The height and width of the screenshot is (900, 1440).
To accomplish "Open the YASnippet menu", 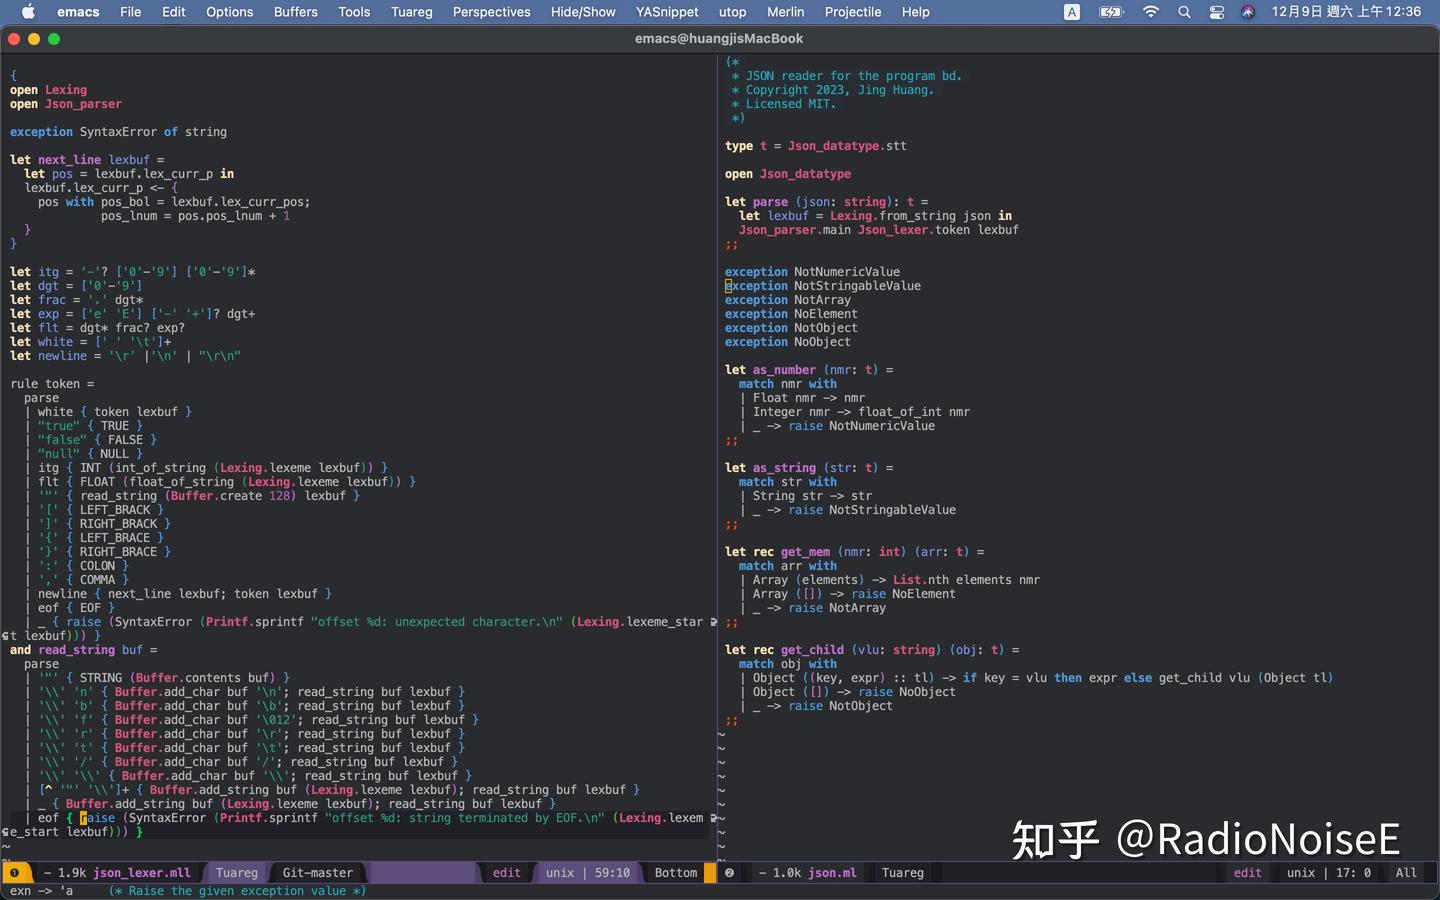I will (x=666, y=12).
